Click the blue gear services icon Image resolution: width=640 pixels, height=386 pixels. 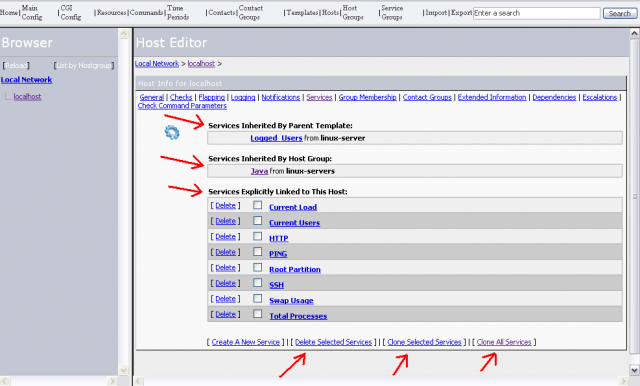[x=172, y=132]
